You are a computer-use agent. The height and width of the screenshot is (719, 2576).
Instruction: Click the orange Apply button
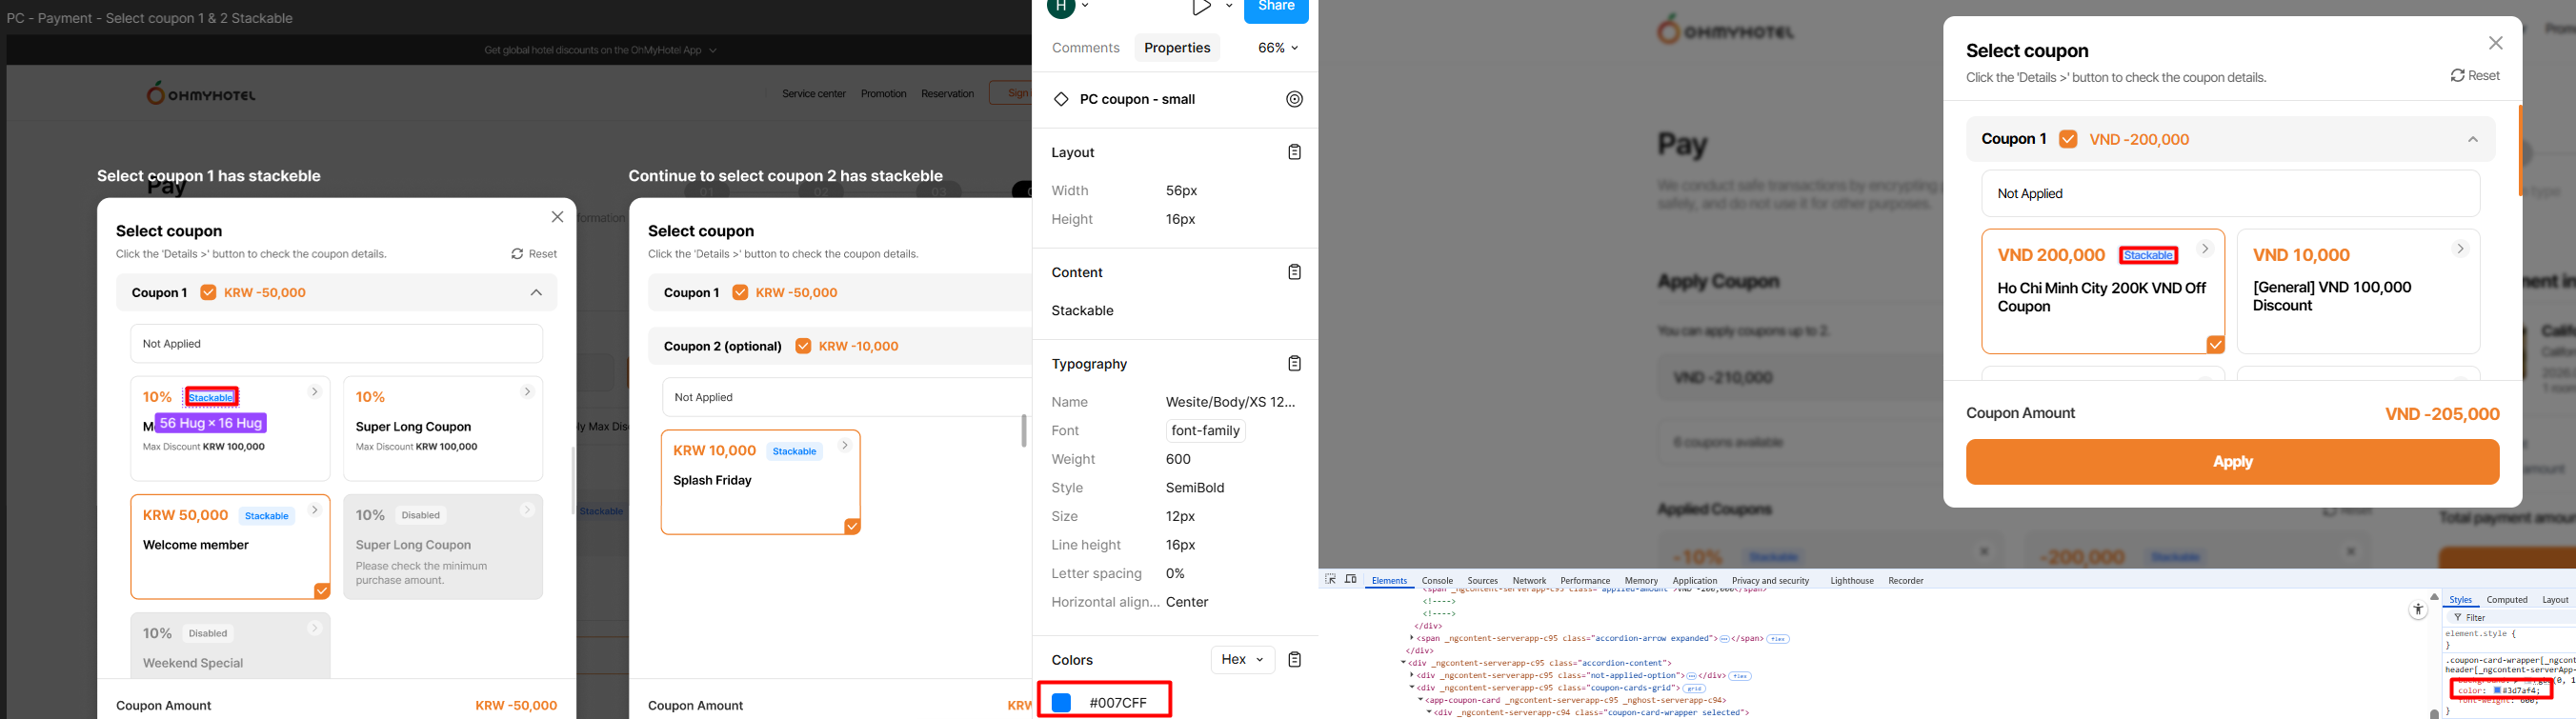pos(2232,462)
